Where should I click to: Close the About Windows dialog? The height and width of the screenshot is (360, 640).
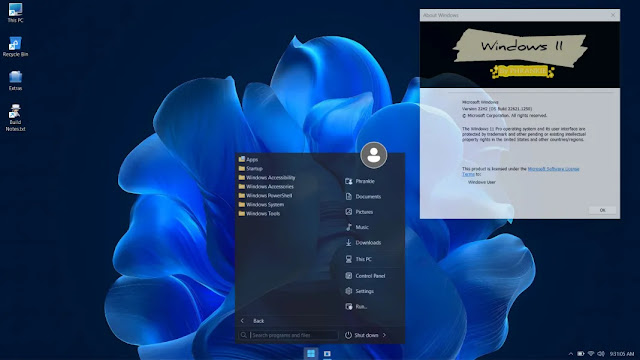[613, 15]
